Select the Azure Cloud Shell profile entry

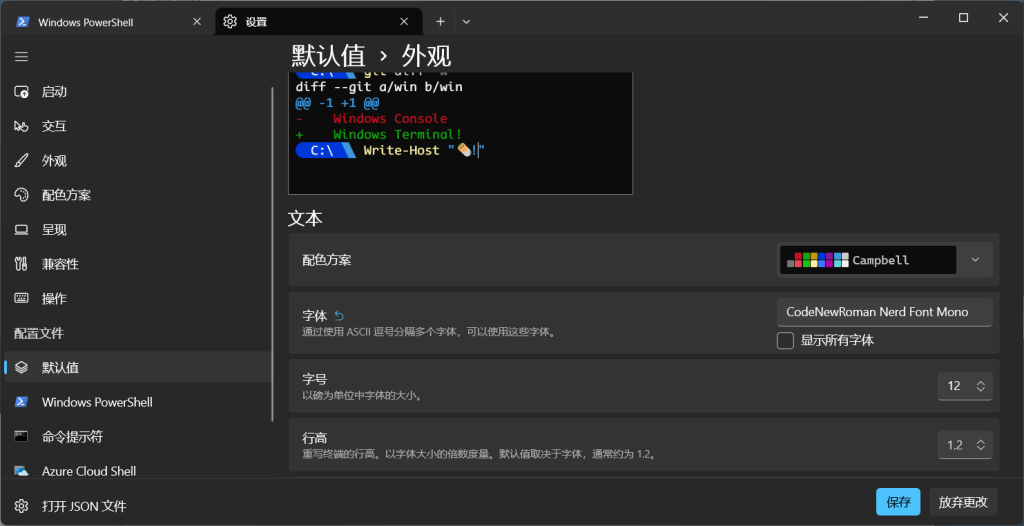[x=137, y=470]
